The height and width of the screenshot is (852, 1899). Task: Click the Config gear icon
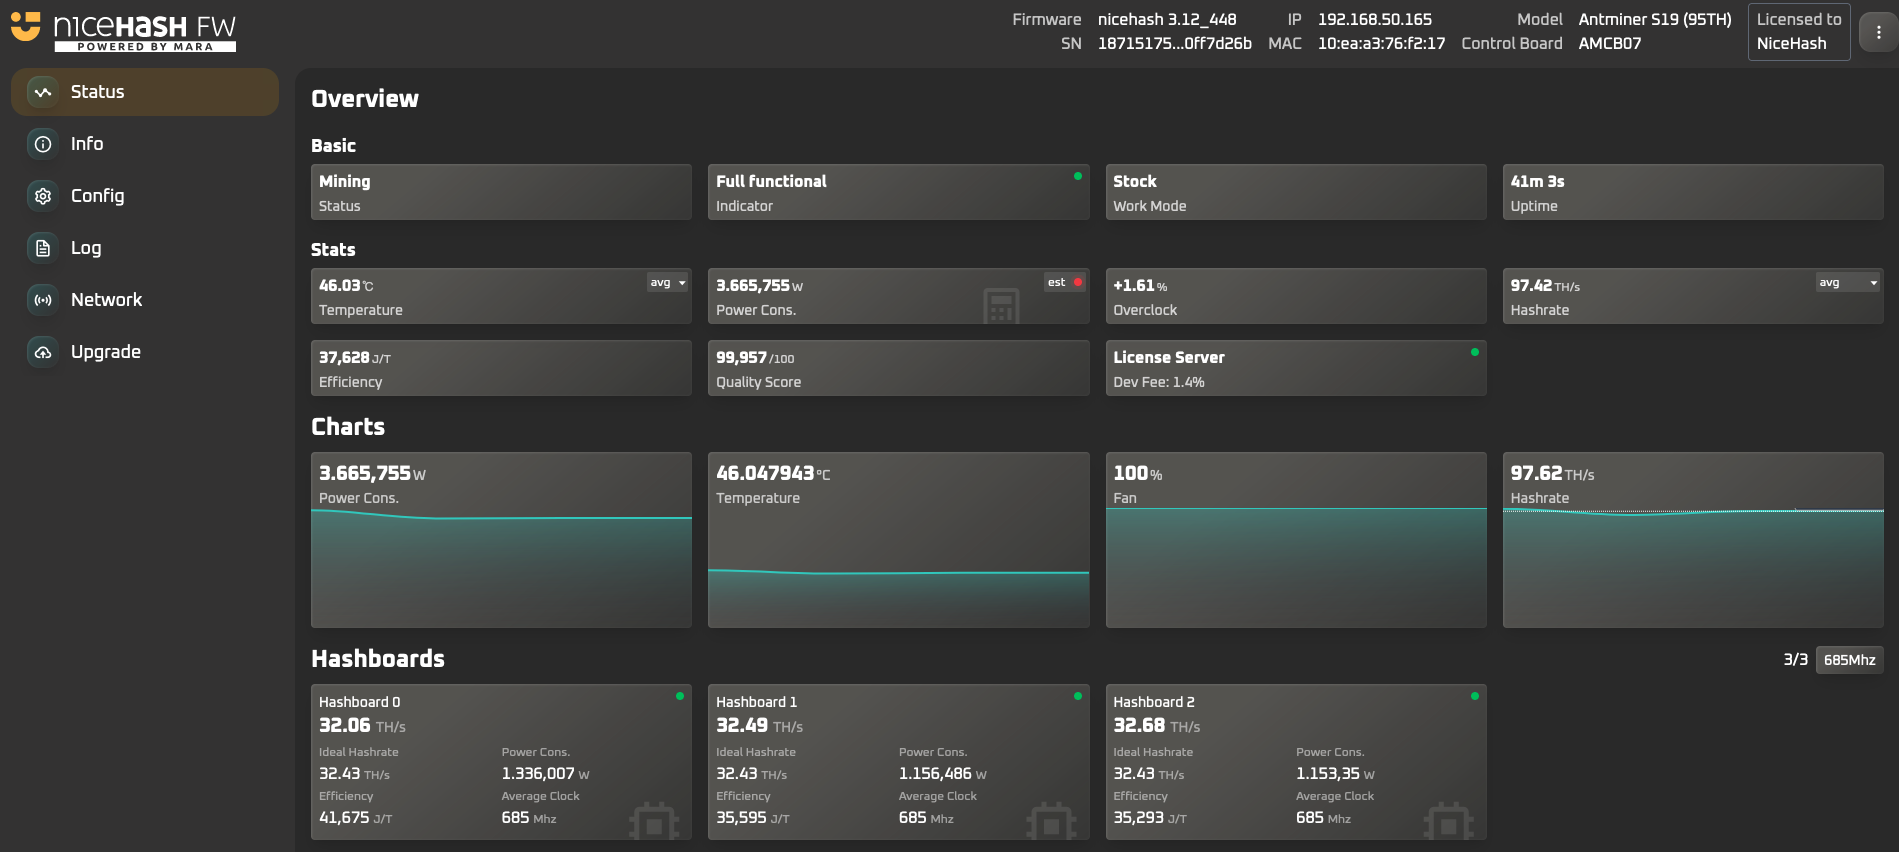click(x=43, y=196)
